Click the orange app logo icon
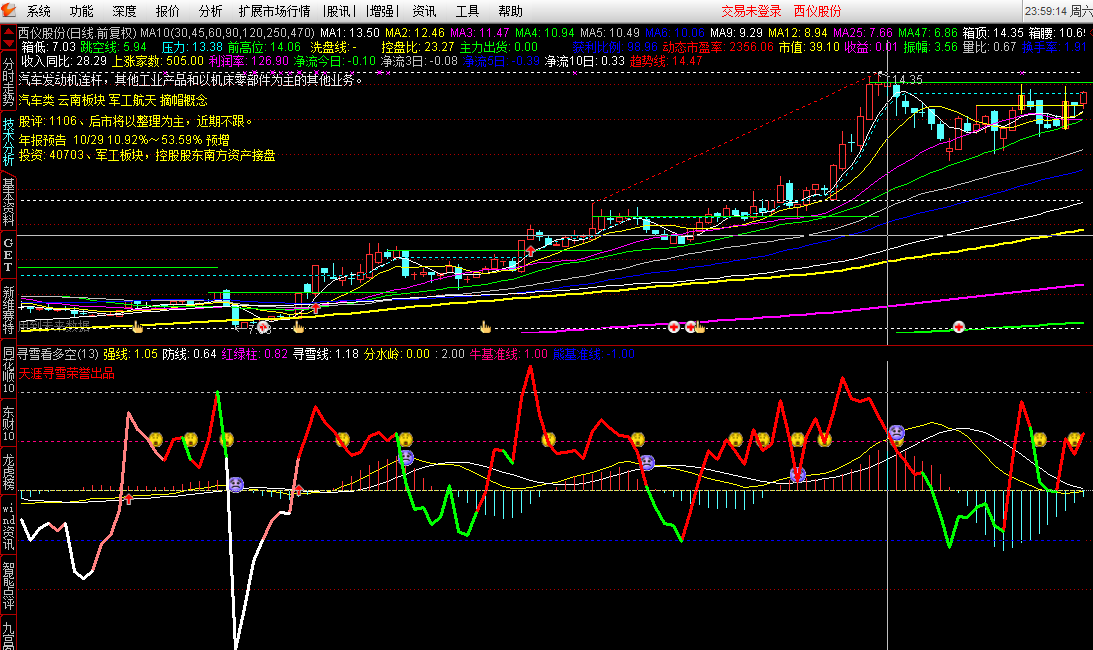1093x650 pixels. (8, 10)
